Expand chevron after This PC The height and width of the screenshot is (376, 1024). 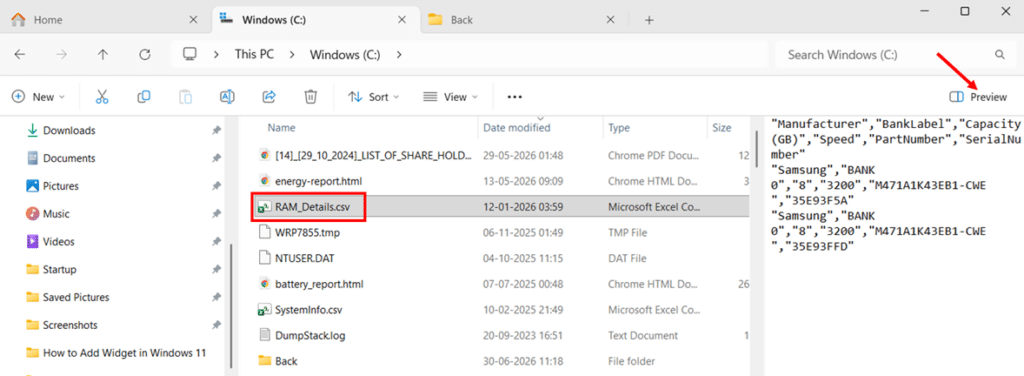[x=292, y=55]
